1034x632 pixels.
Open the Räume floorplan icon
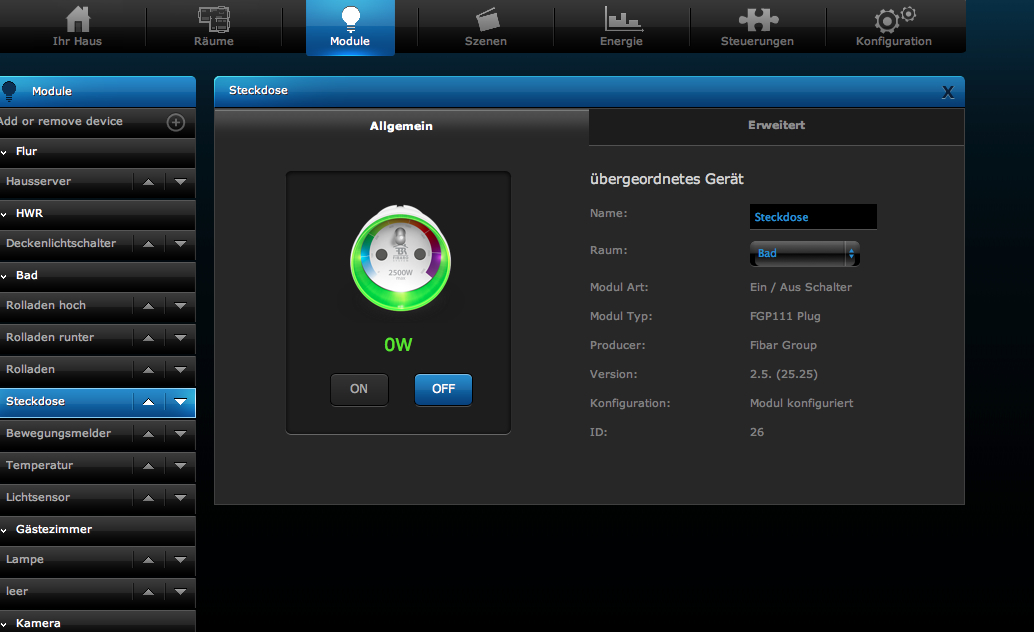point(214,19)
